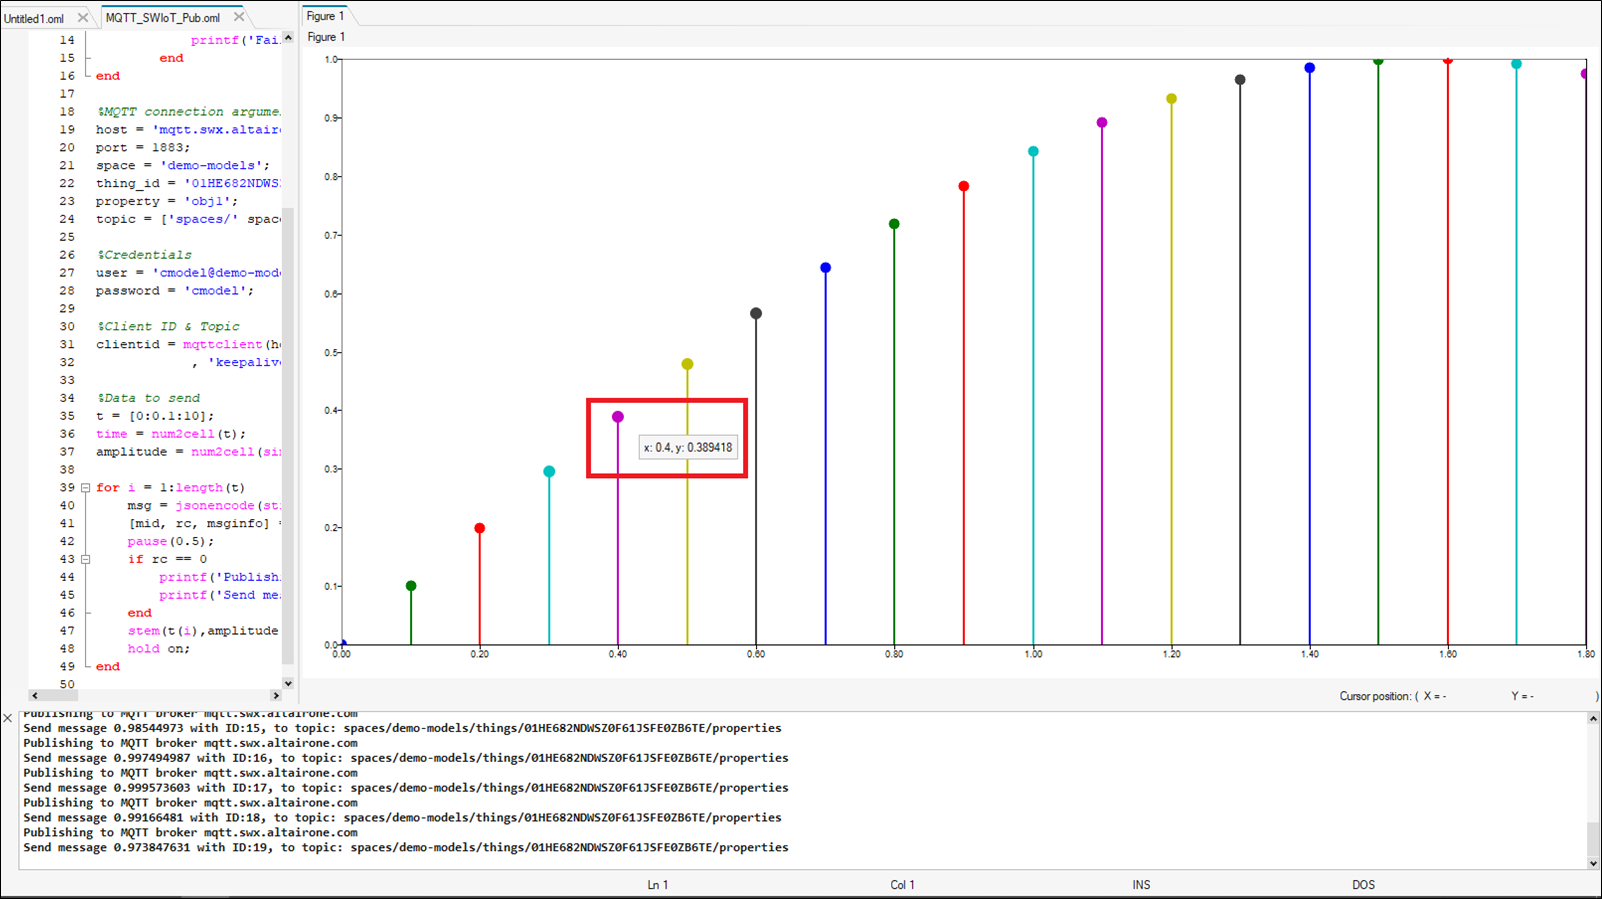The width and height of the screenshot is (1602, 899).
Task: Collapse the if block at line 43
Action: point(86,560)
